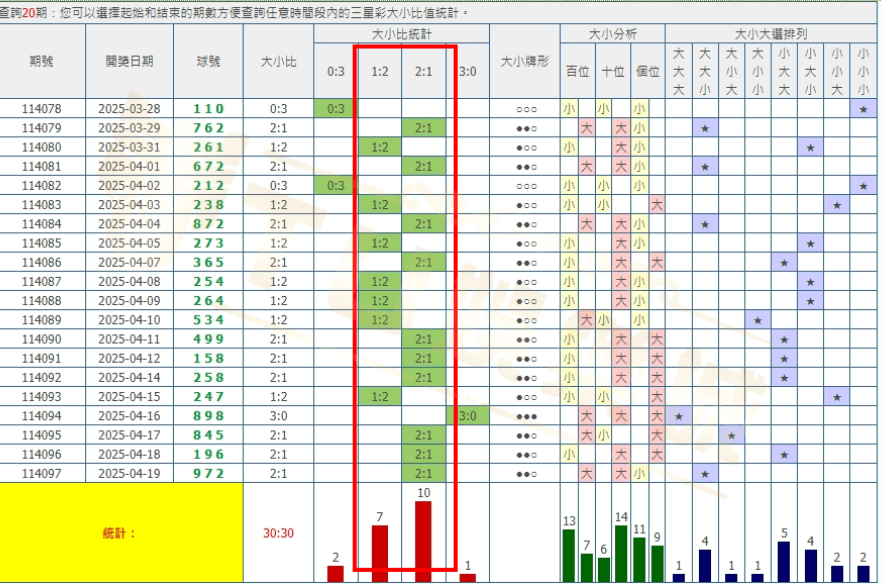The width and height of the screenshot is (883, 585).
Task: Click the ball number 898
Action: 209,416
